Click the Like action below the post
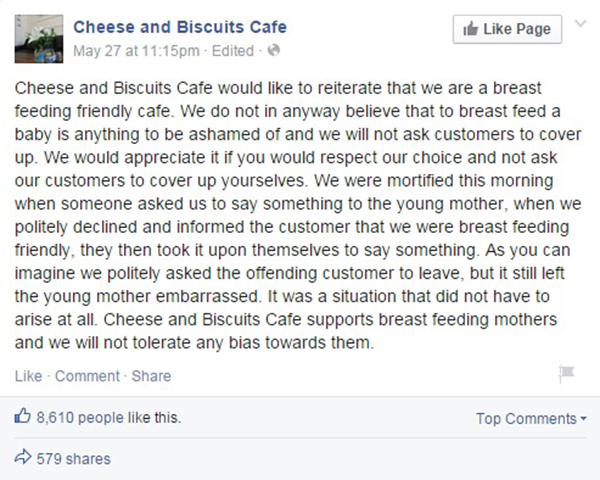Viewport: 600px width, 480px height. pyautogui.click(x=29, y=376)
